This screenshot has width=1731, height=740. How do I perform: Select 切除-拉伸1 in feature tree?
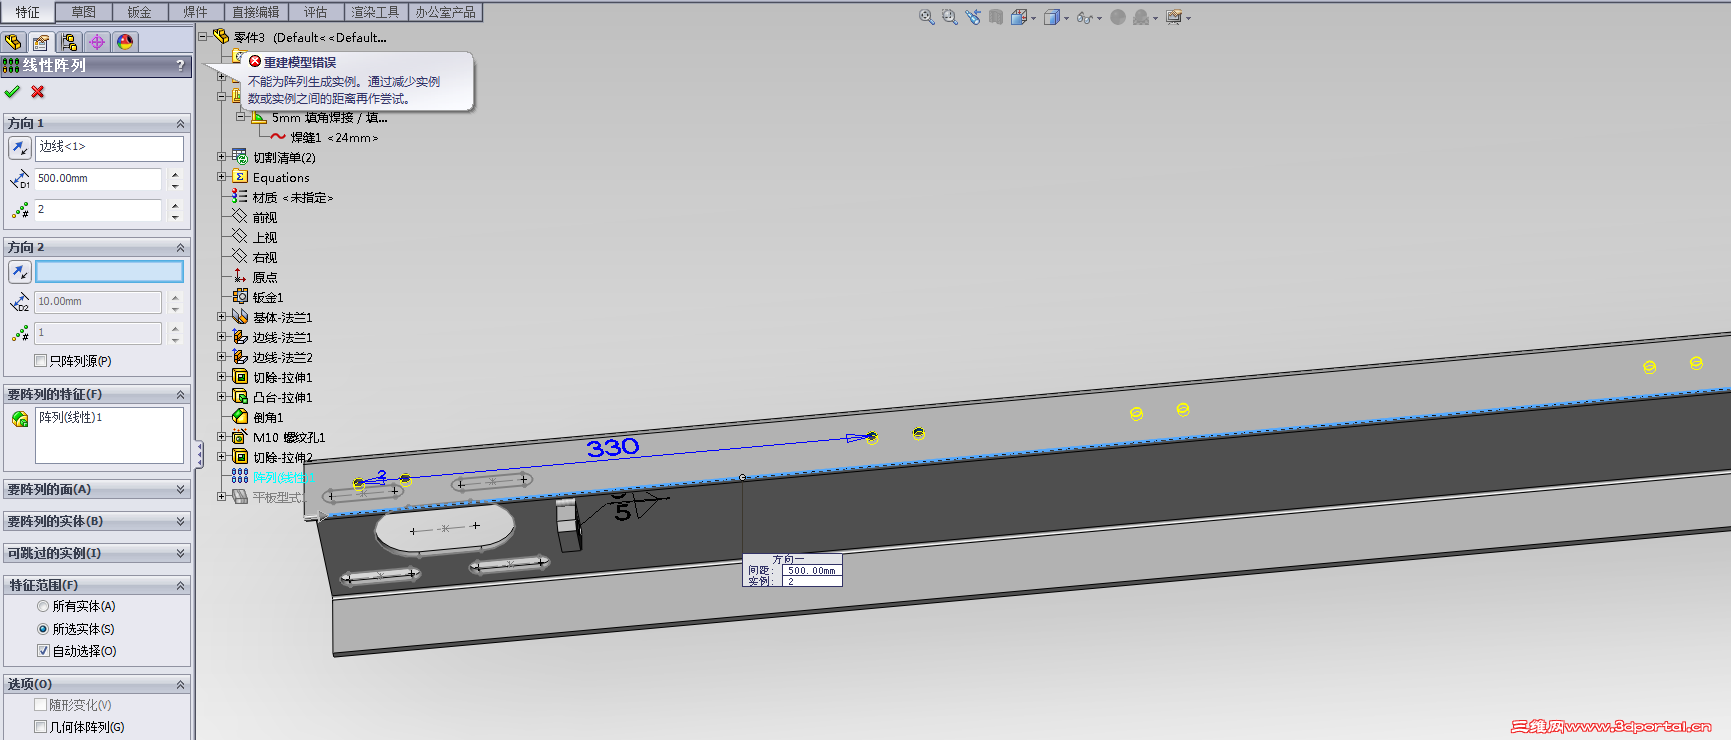pos(282,377)
